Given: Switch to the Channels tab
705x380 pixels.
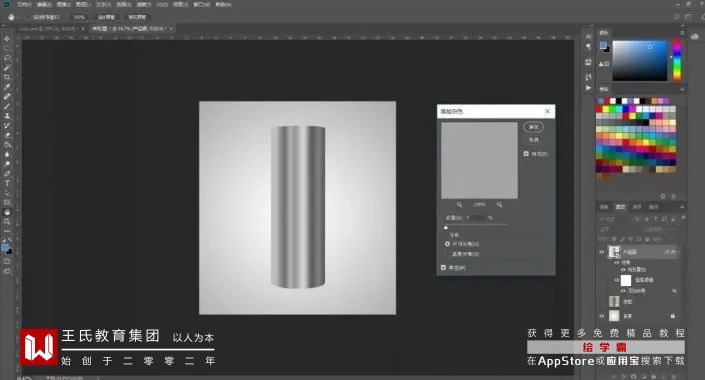Looking at the screenshot, I should 637,207.
